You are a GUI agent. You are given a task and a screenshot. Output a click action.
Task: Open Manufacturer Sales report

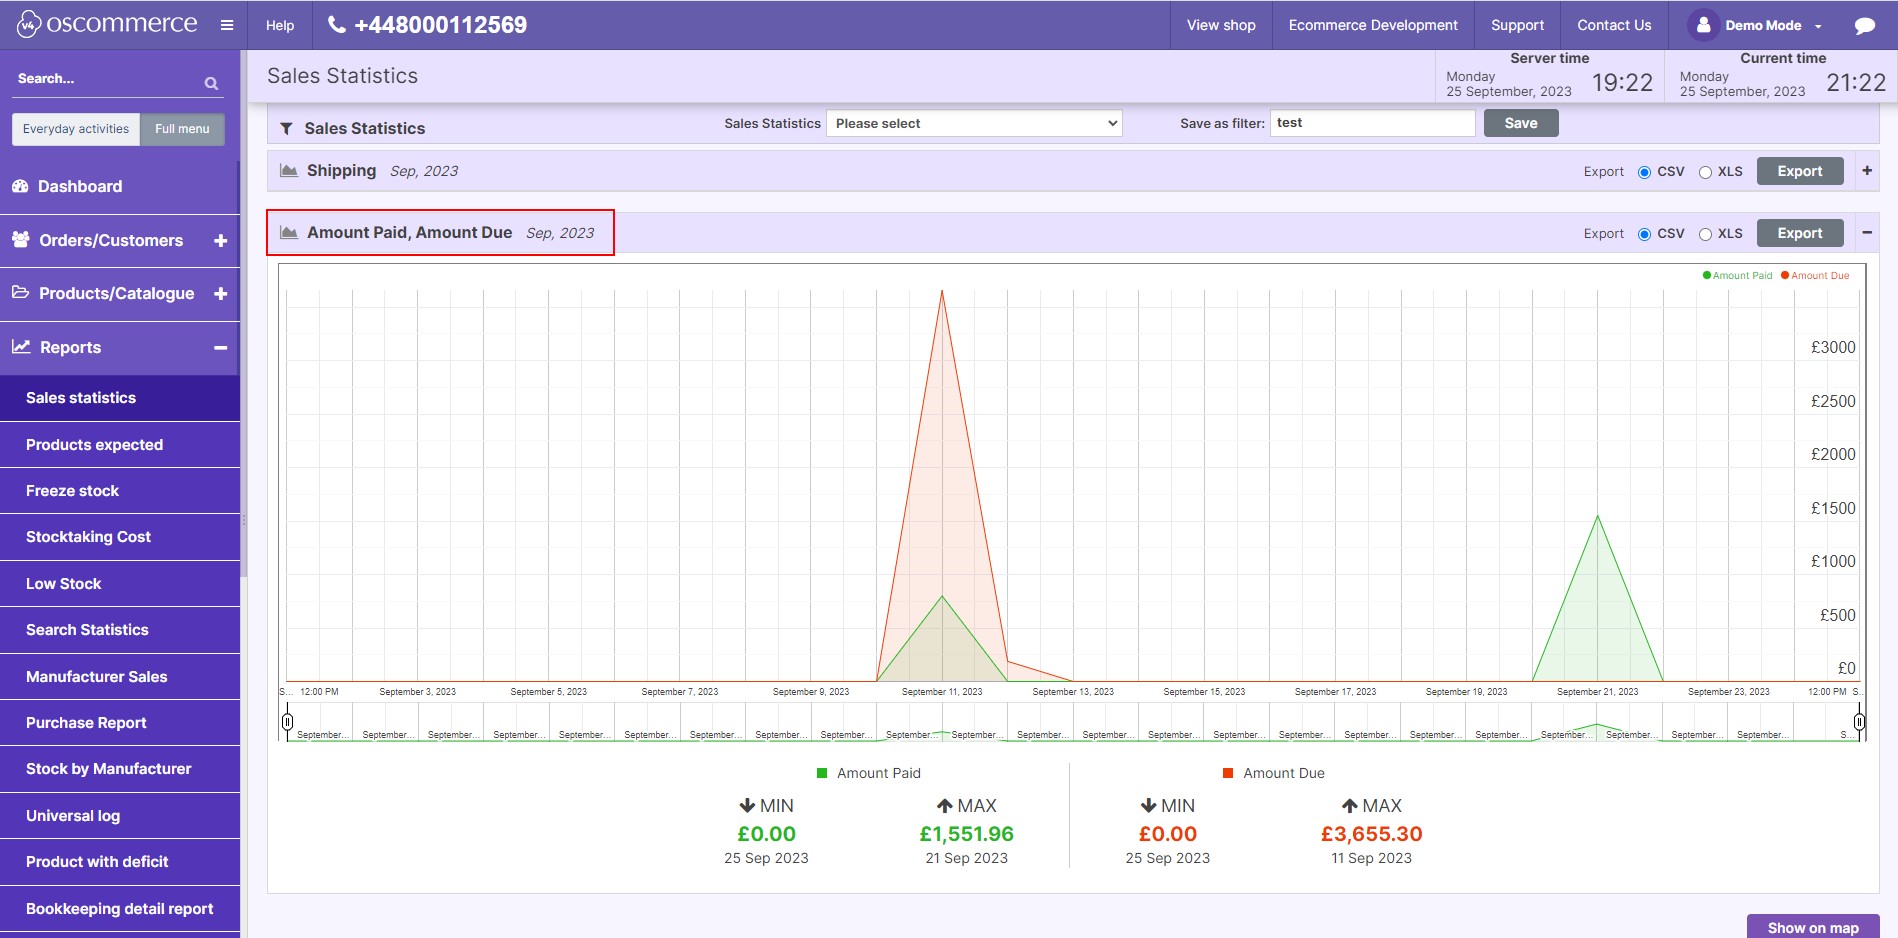tap(120, 677)
